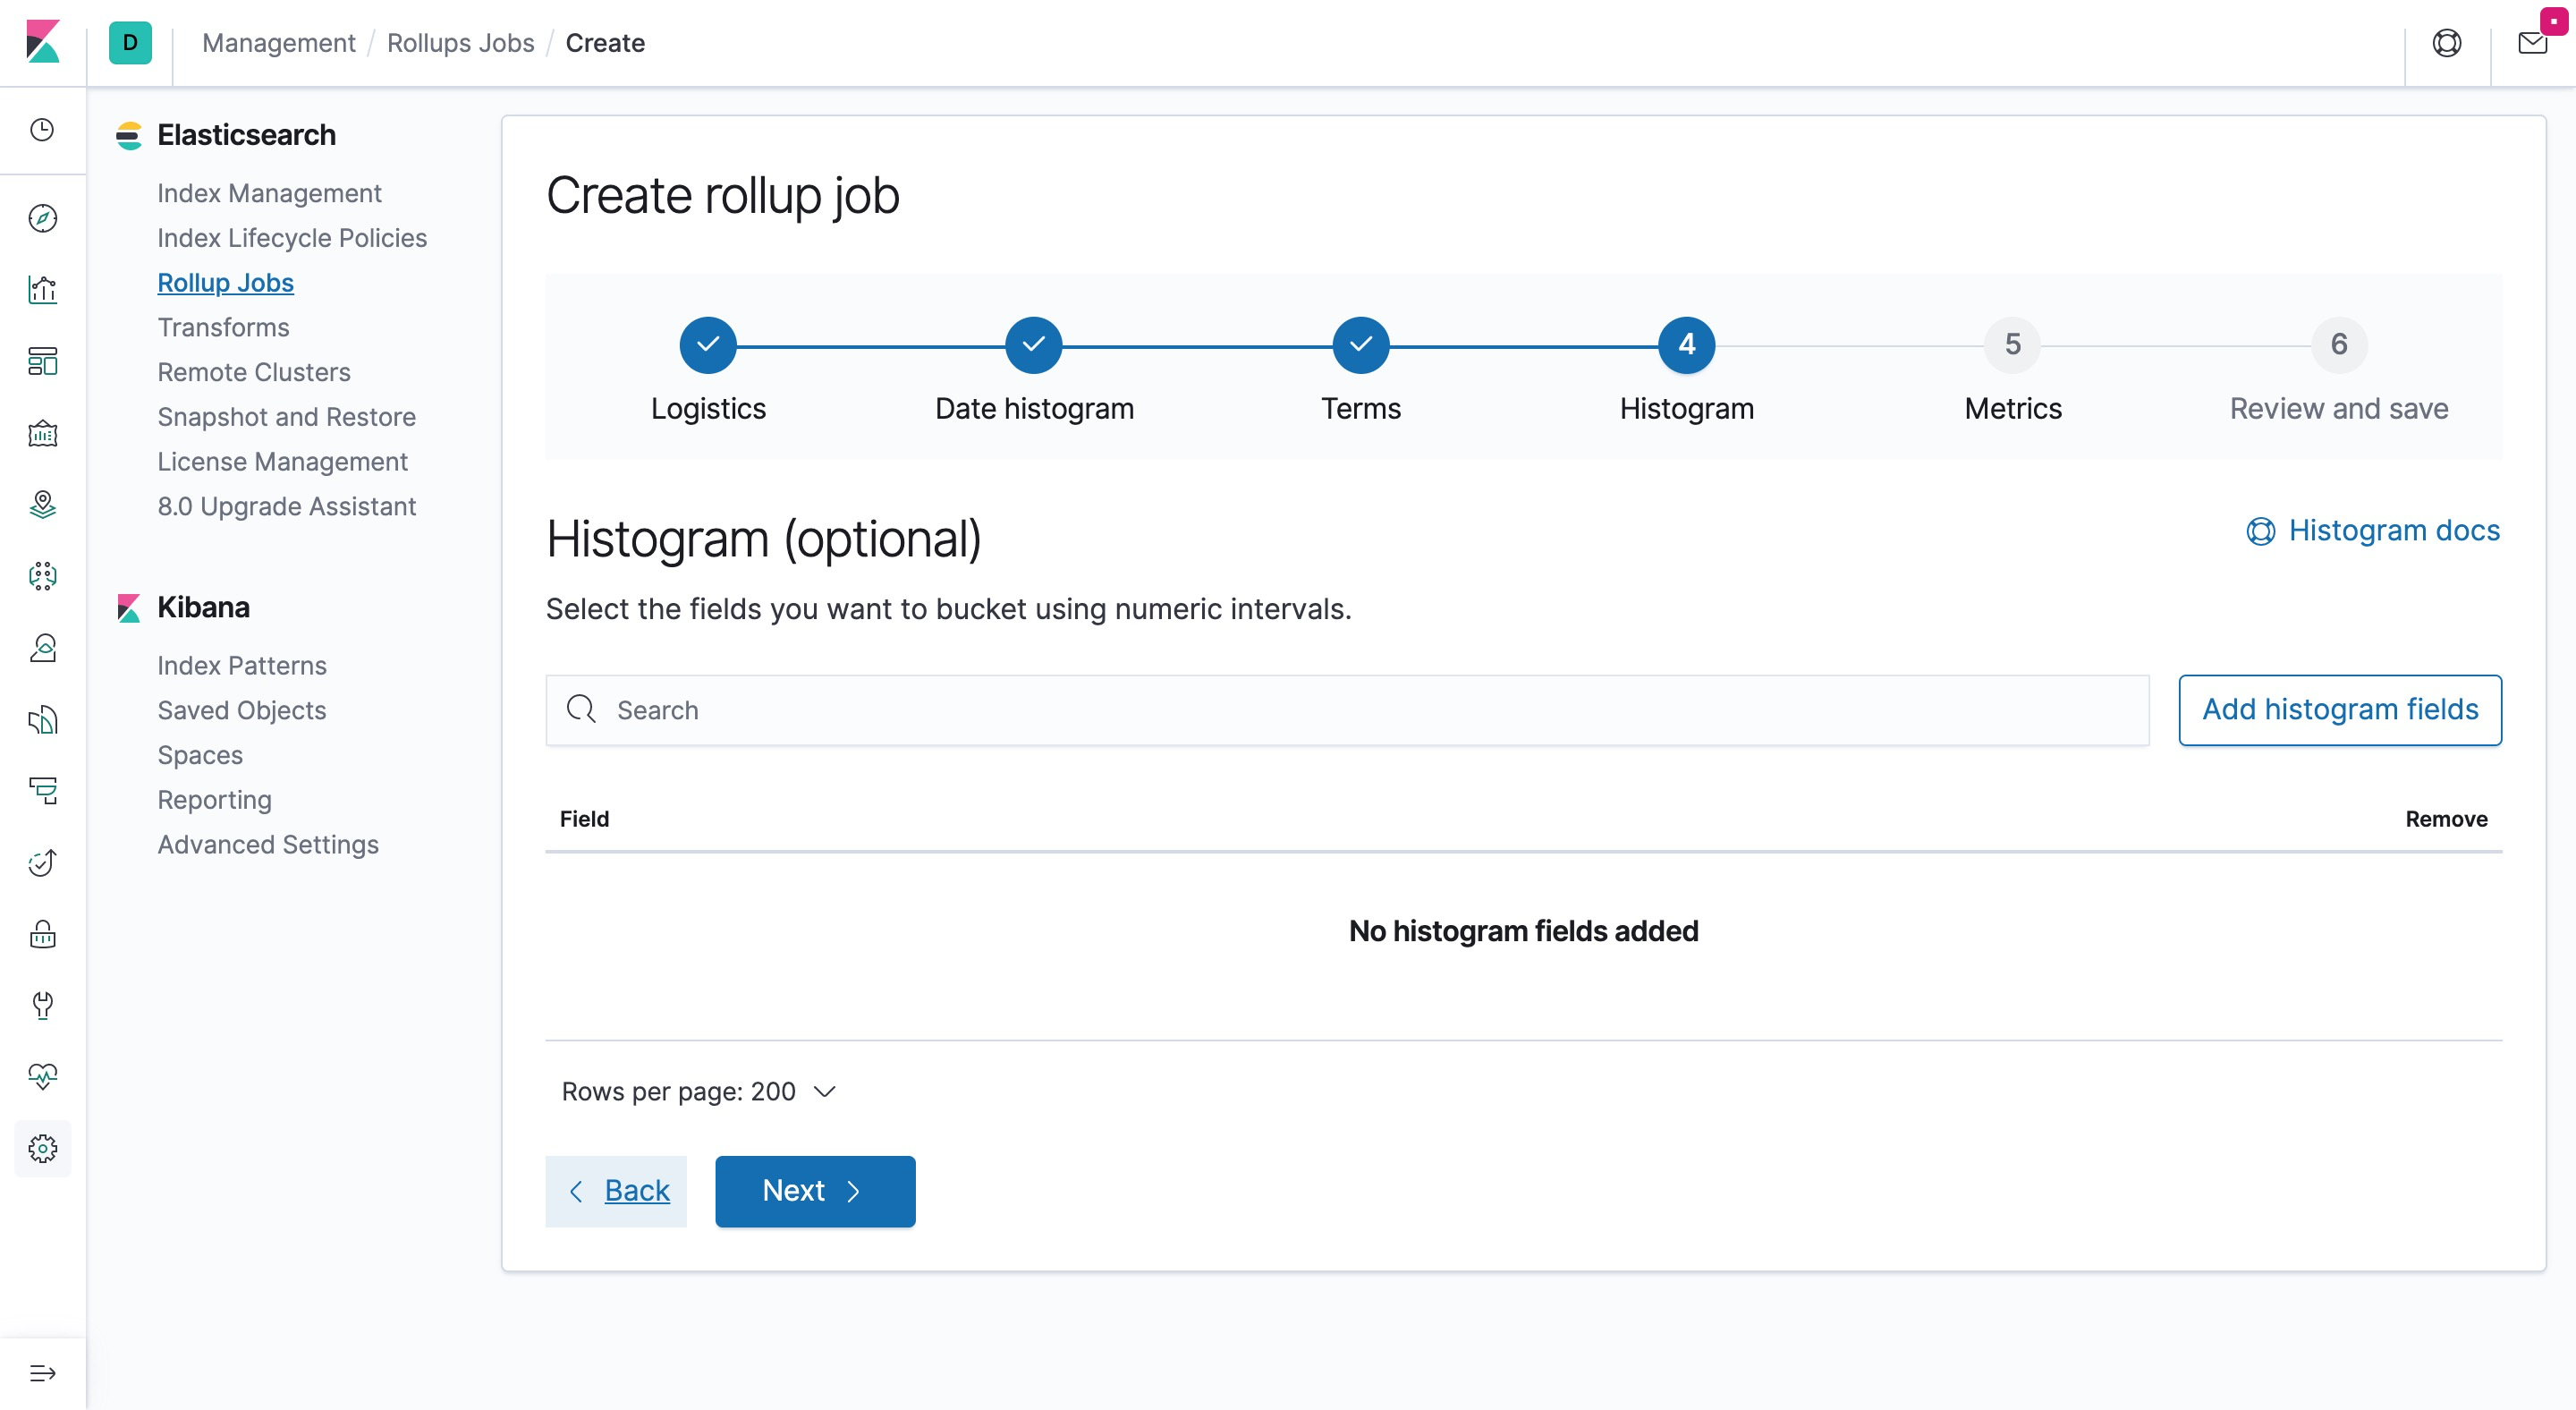Viewport: 2576px width, 1410px height.
Task: Open Rows per page dropdown
Action: tap(698, 1091)
